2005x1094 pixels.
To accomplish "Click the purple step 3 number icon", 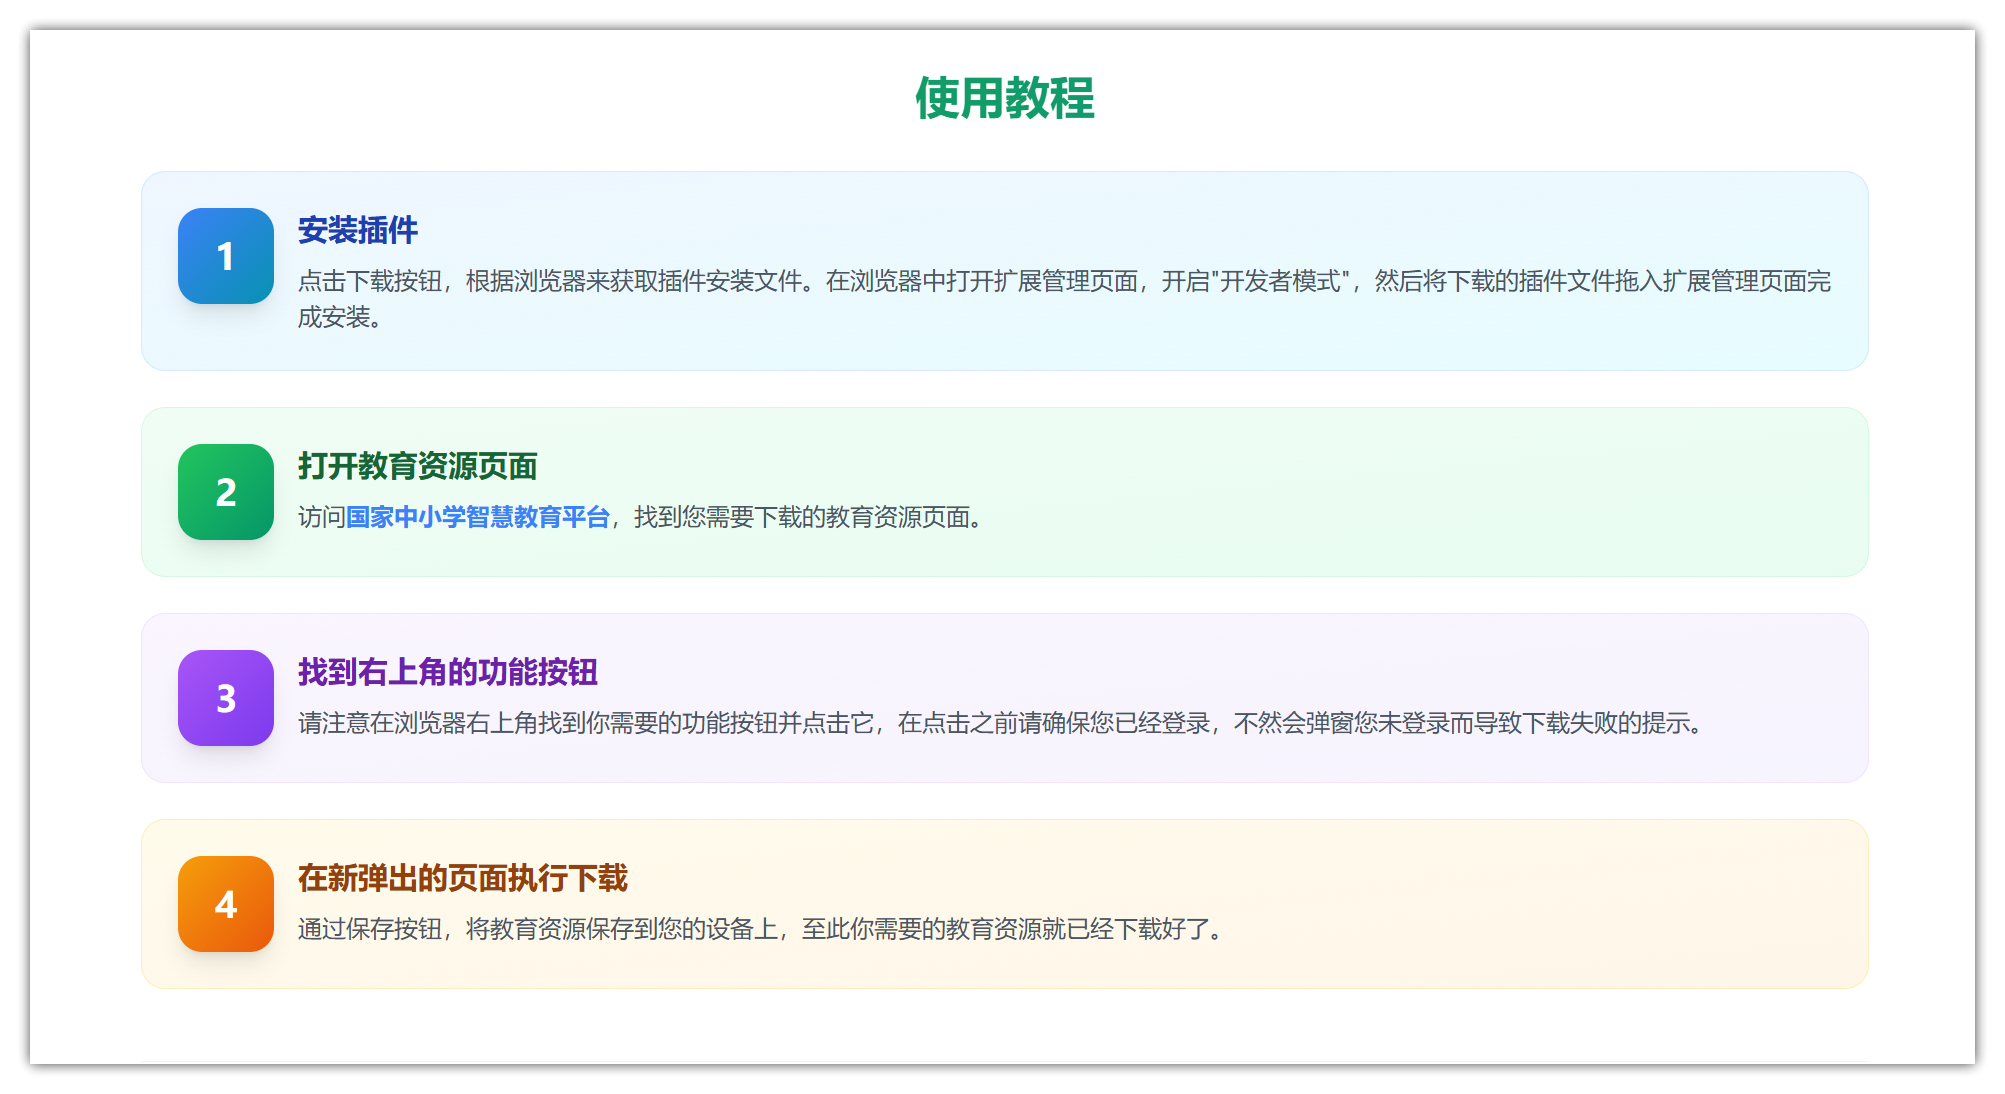I will (x=226, y=698).
